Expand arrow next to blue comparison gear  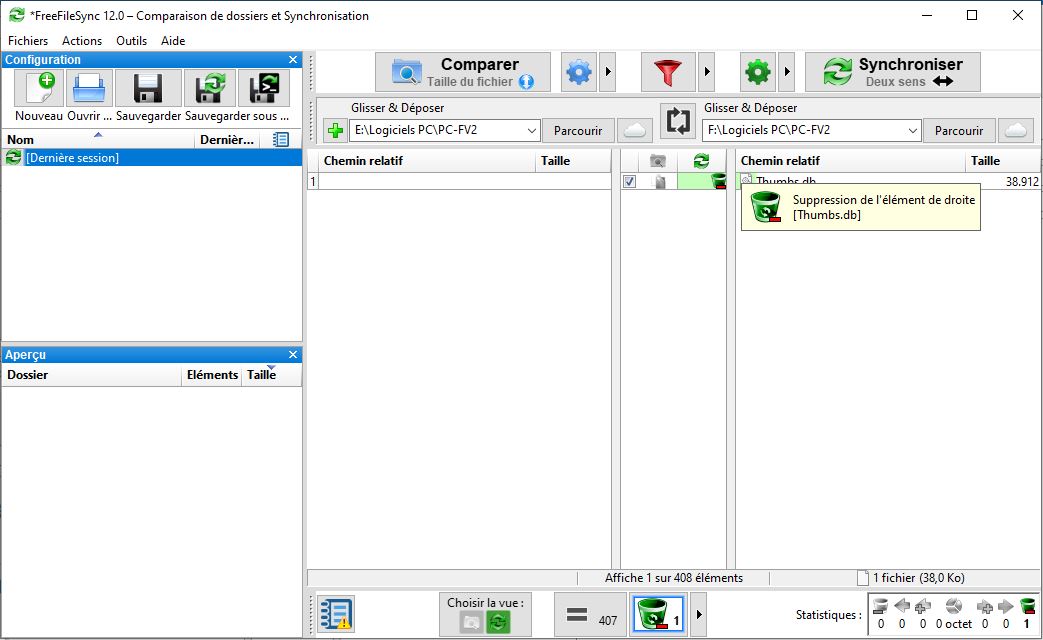[608, 72]
